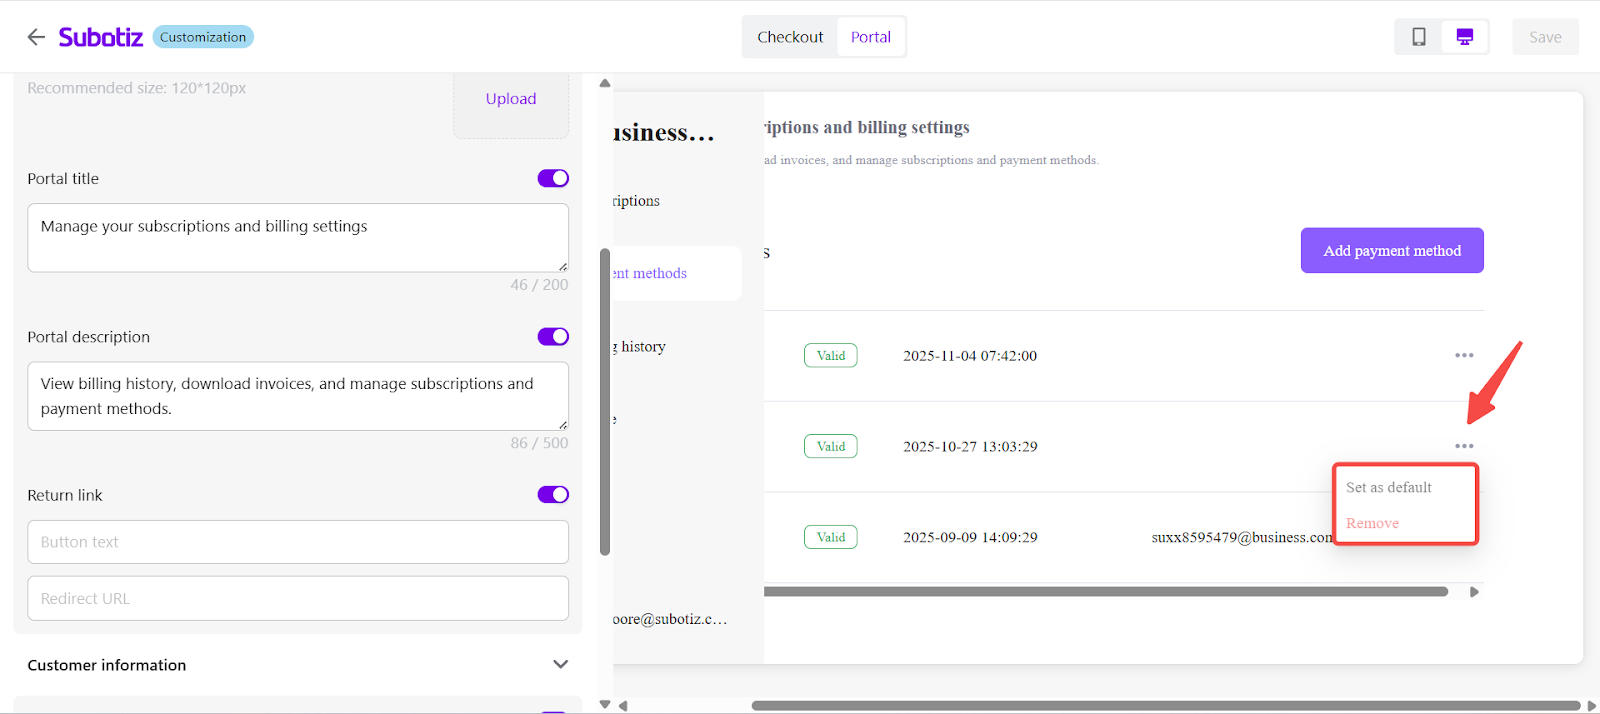Open options for 2025-10-27 payment method

click(x=1464, y=446)
